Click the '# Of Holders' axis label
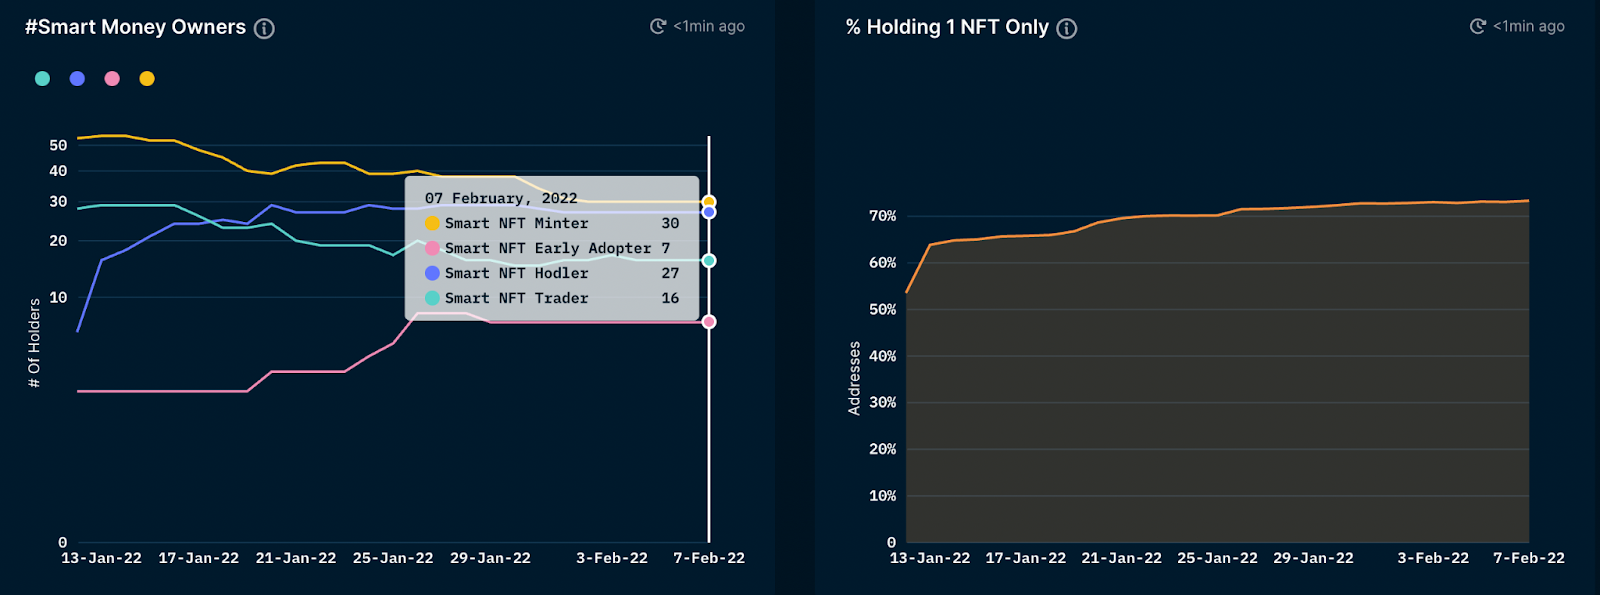The width and height of the screenshot is (1600, 595). 34,343
